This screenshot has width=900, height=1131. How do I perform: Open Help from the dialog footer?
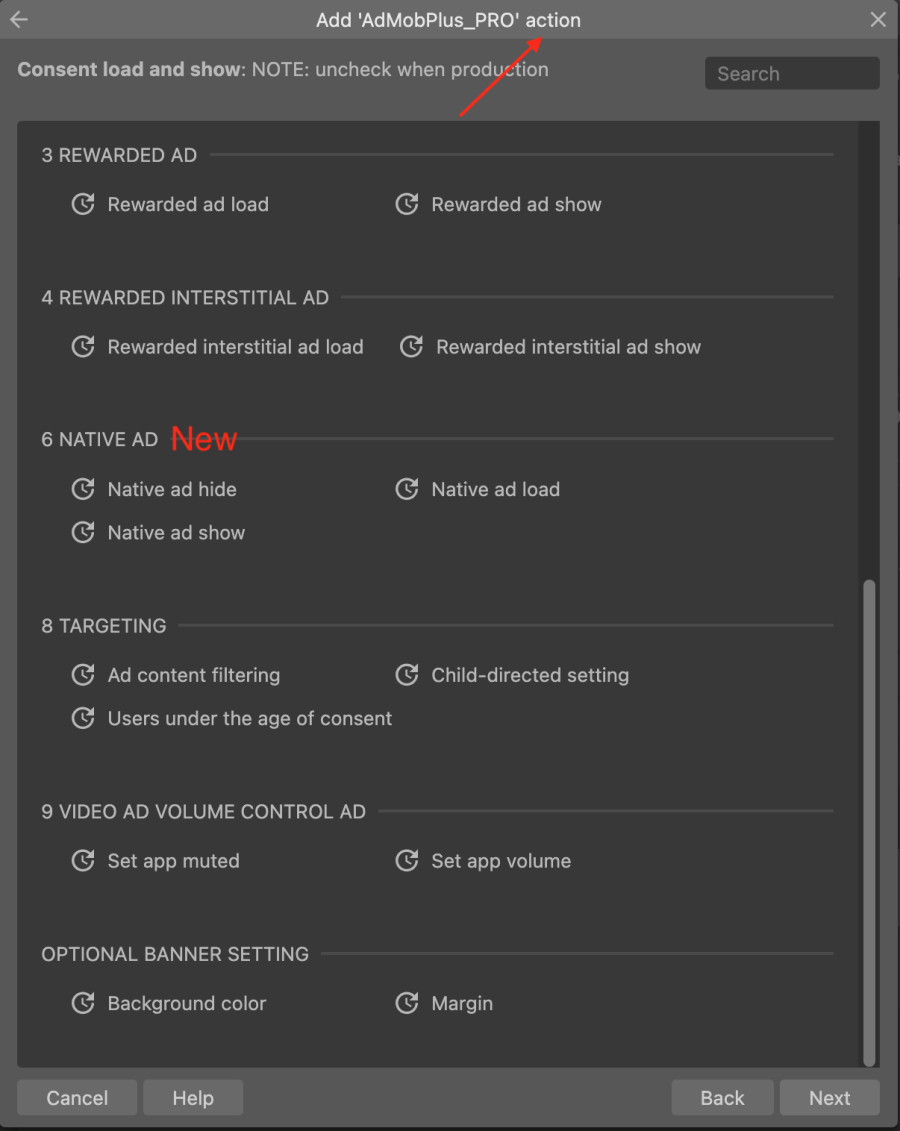[x=193, y=1097]
